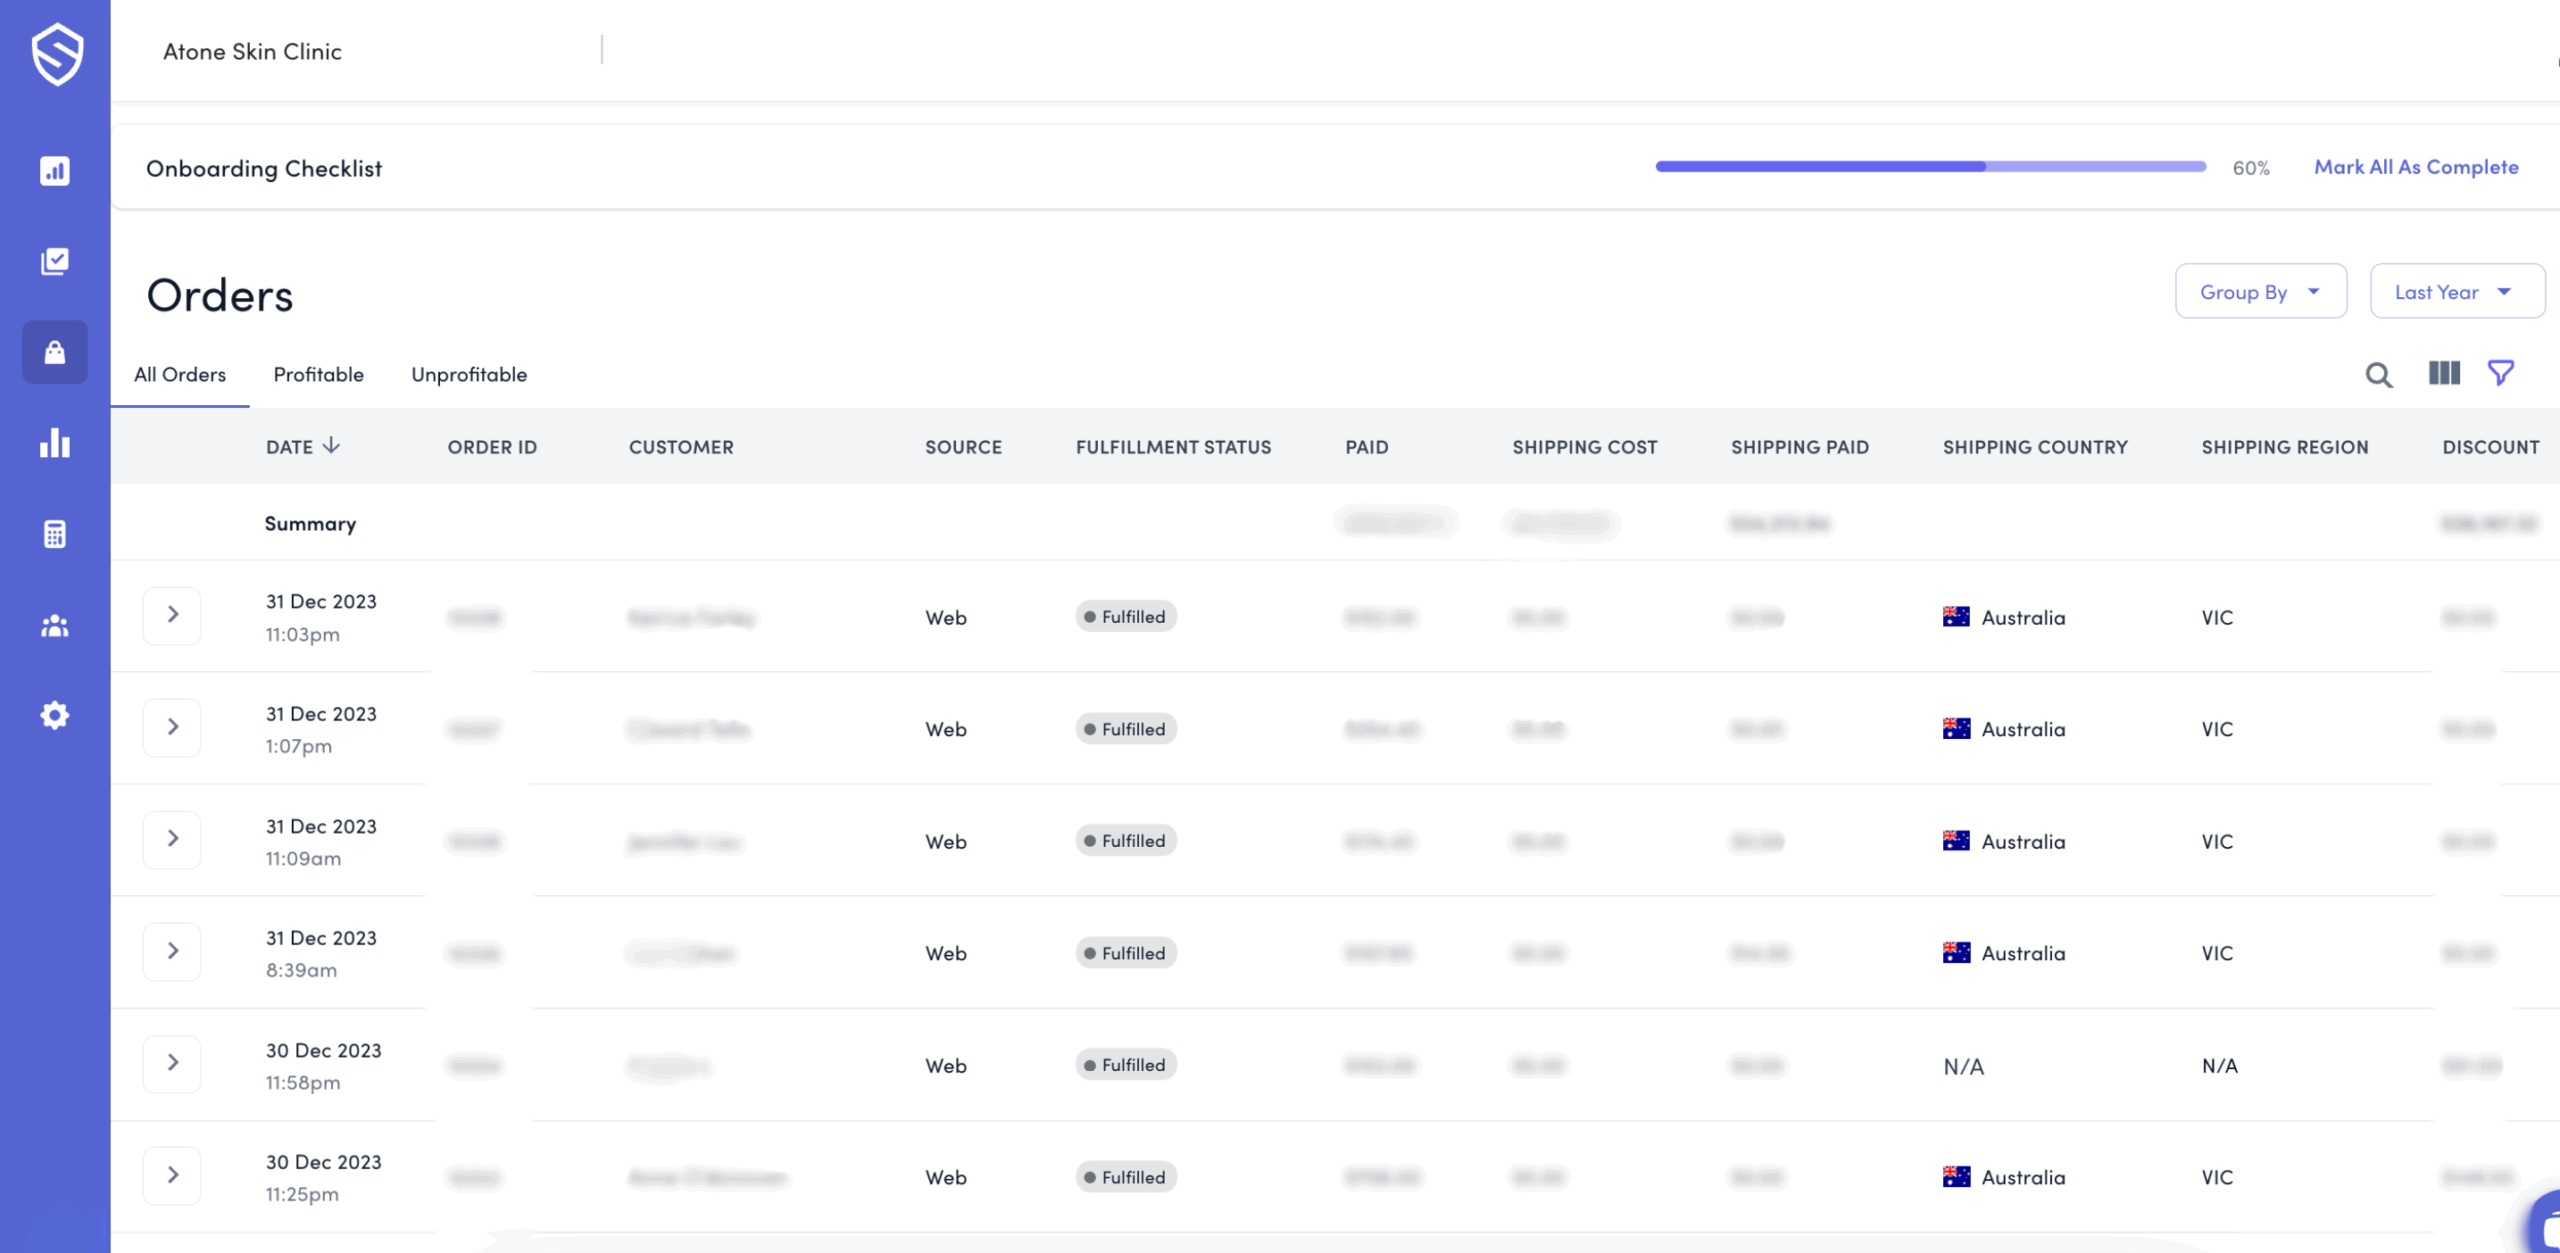Open the settings gear icon in sidebar
2560x1253 pixels.
(x=55, y=715)
